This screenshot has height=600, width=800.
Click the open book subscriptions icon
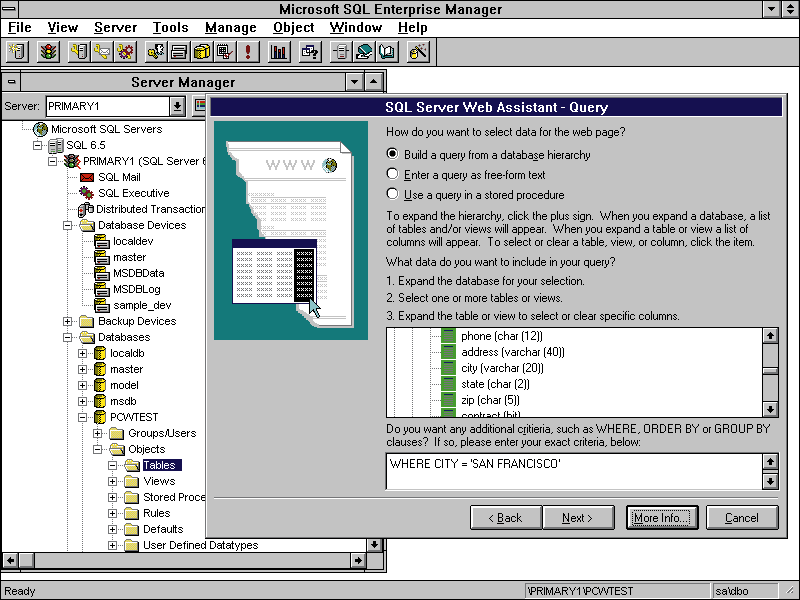pos(387,52)
